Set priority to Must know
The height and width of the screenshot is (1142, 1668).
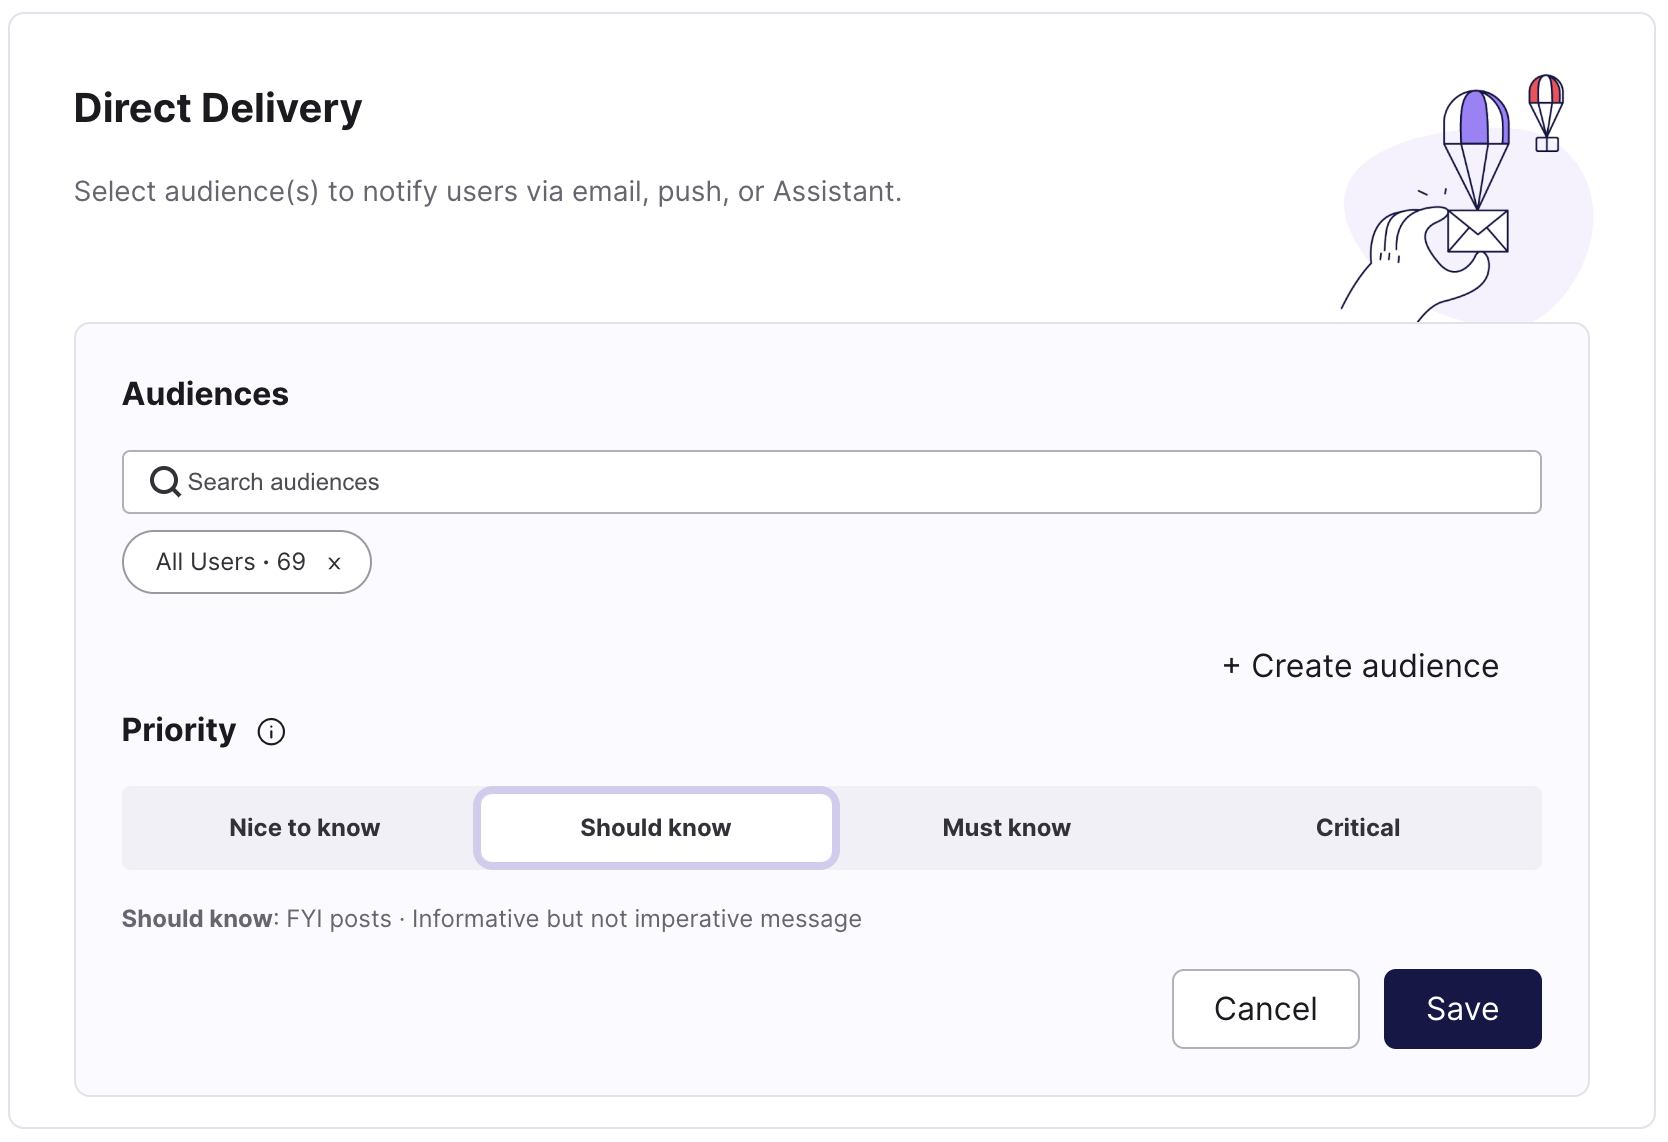(1007, 828)
